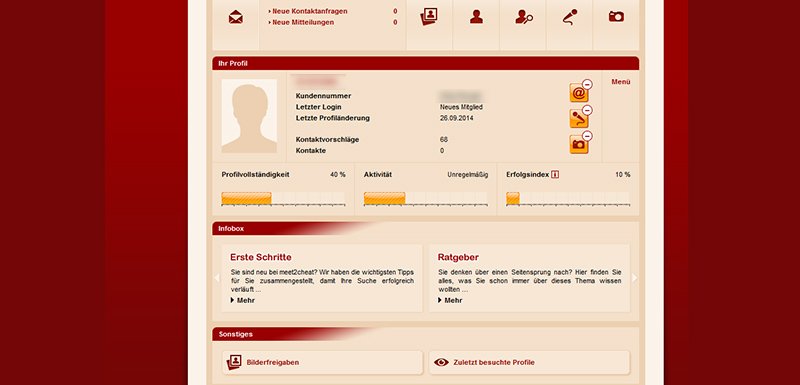Screen dimensions: 800x385
Task: Open the profile person icon in top bar
Action: coord(476,17)
